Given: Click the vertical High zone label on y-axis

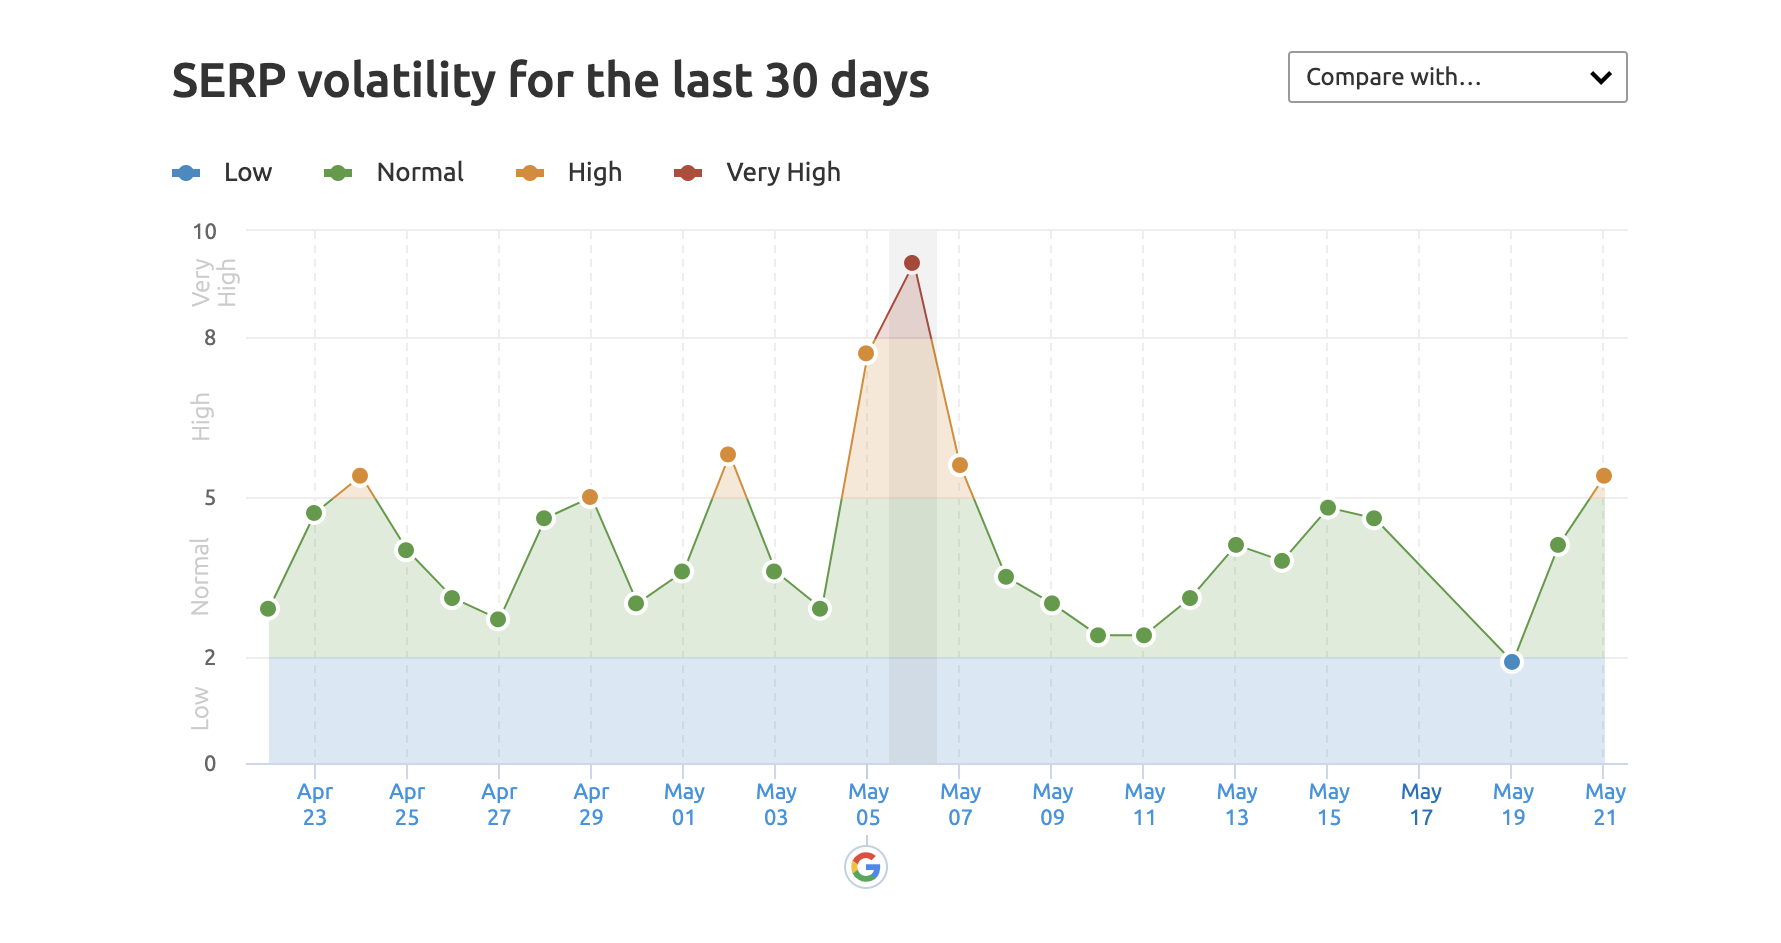Looking at the screenshot, I should coord(201,417).
